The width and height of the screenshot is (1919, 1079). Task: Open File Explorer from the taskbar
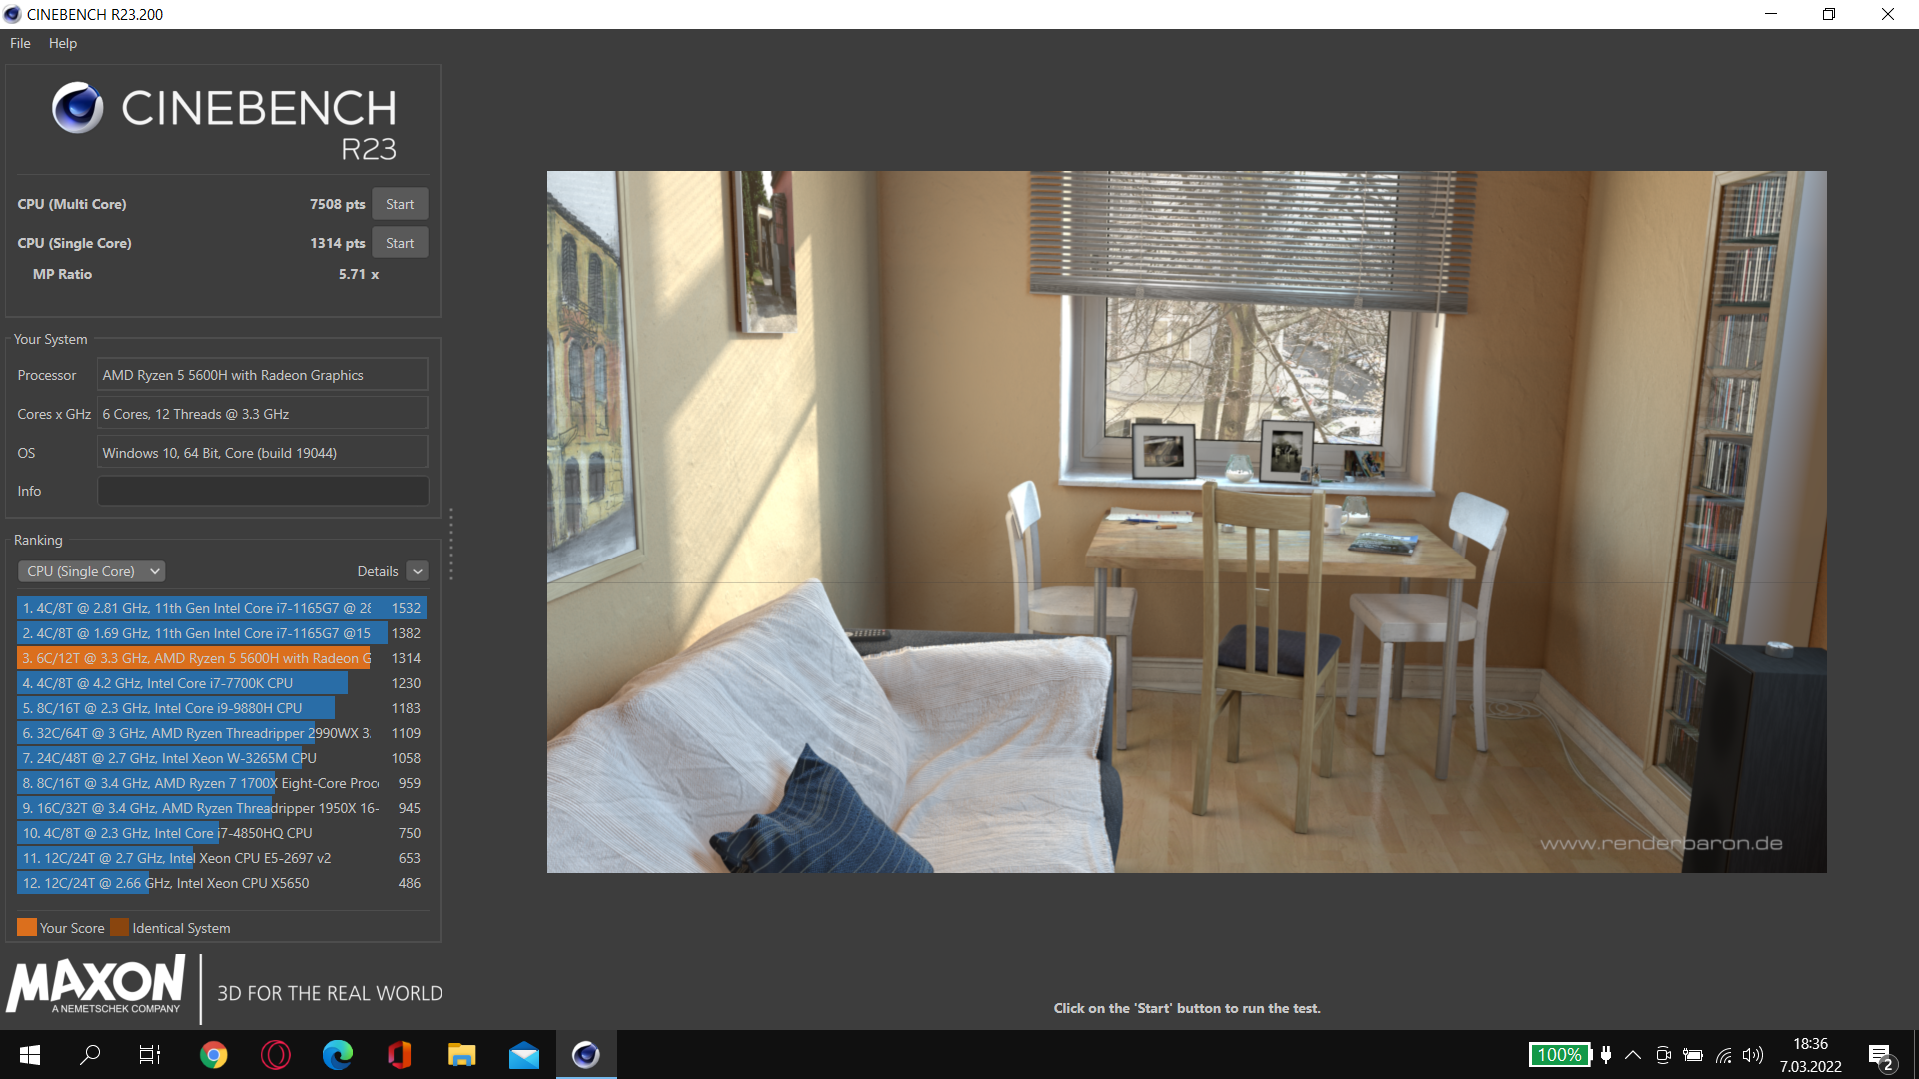coord(461,1054)
